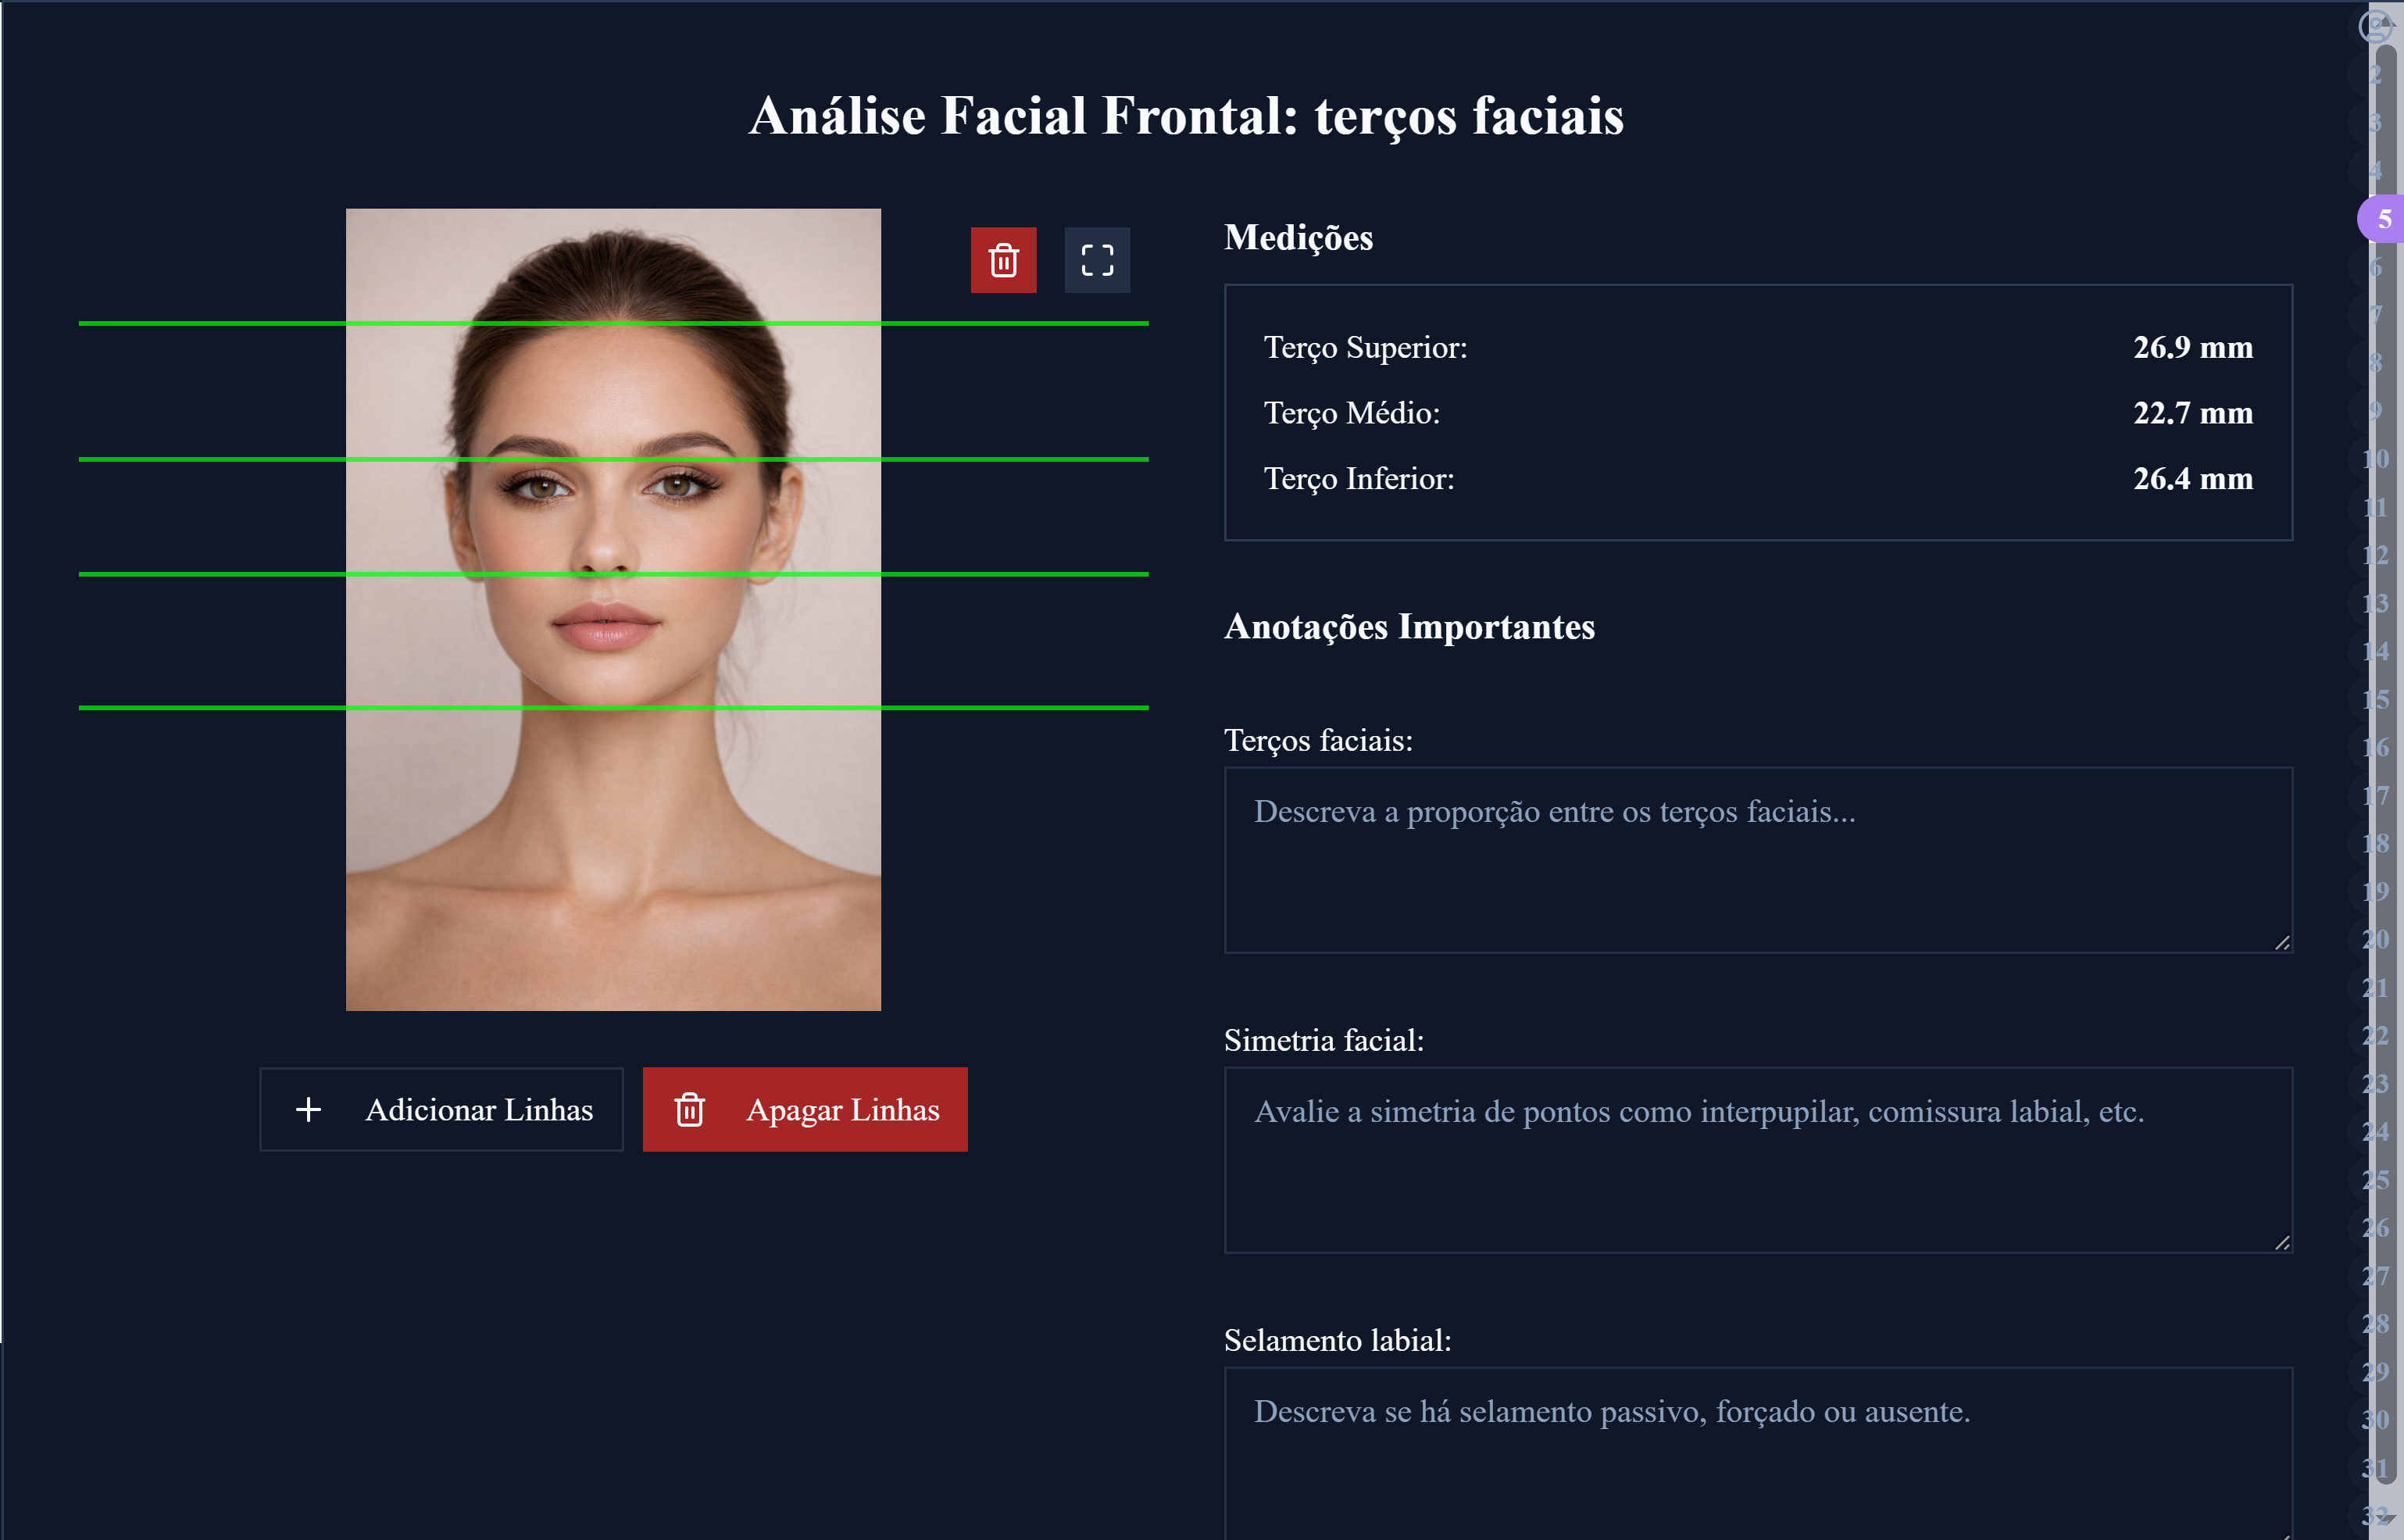Click trash icon in Apagar Linhas button
Image resolution: width=2404 pixels, height=1540 pixels.
(689, 1109)
